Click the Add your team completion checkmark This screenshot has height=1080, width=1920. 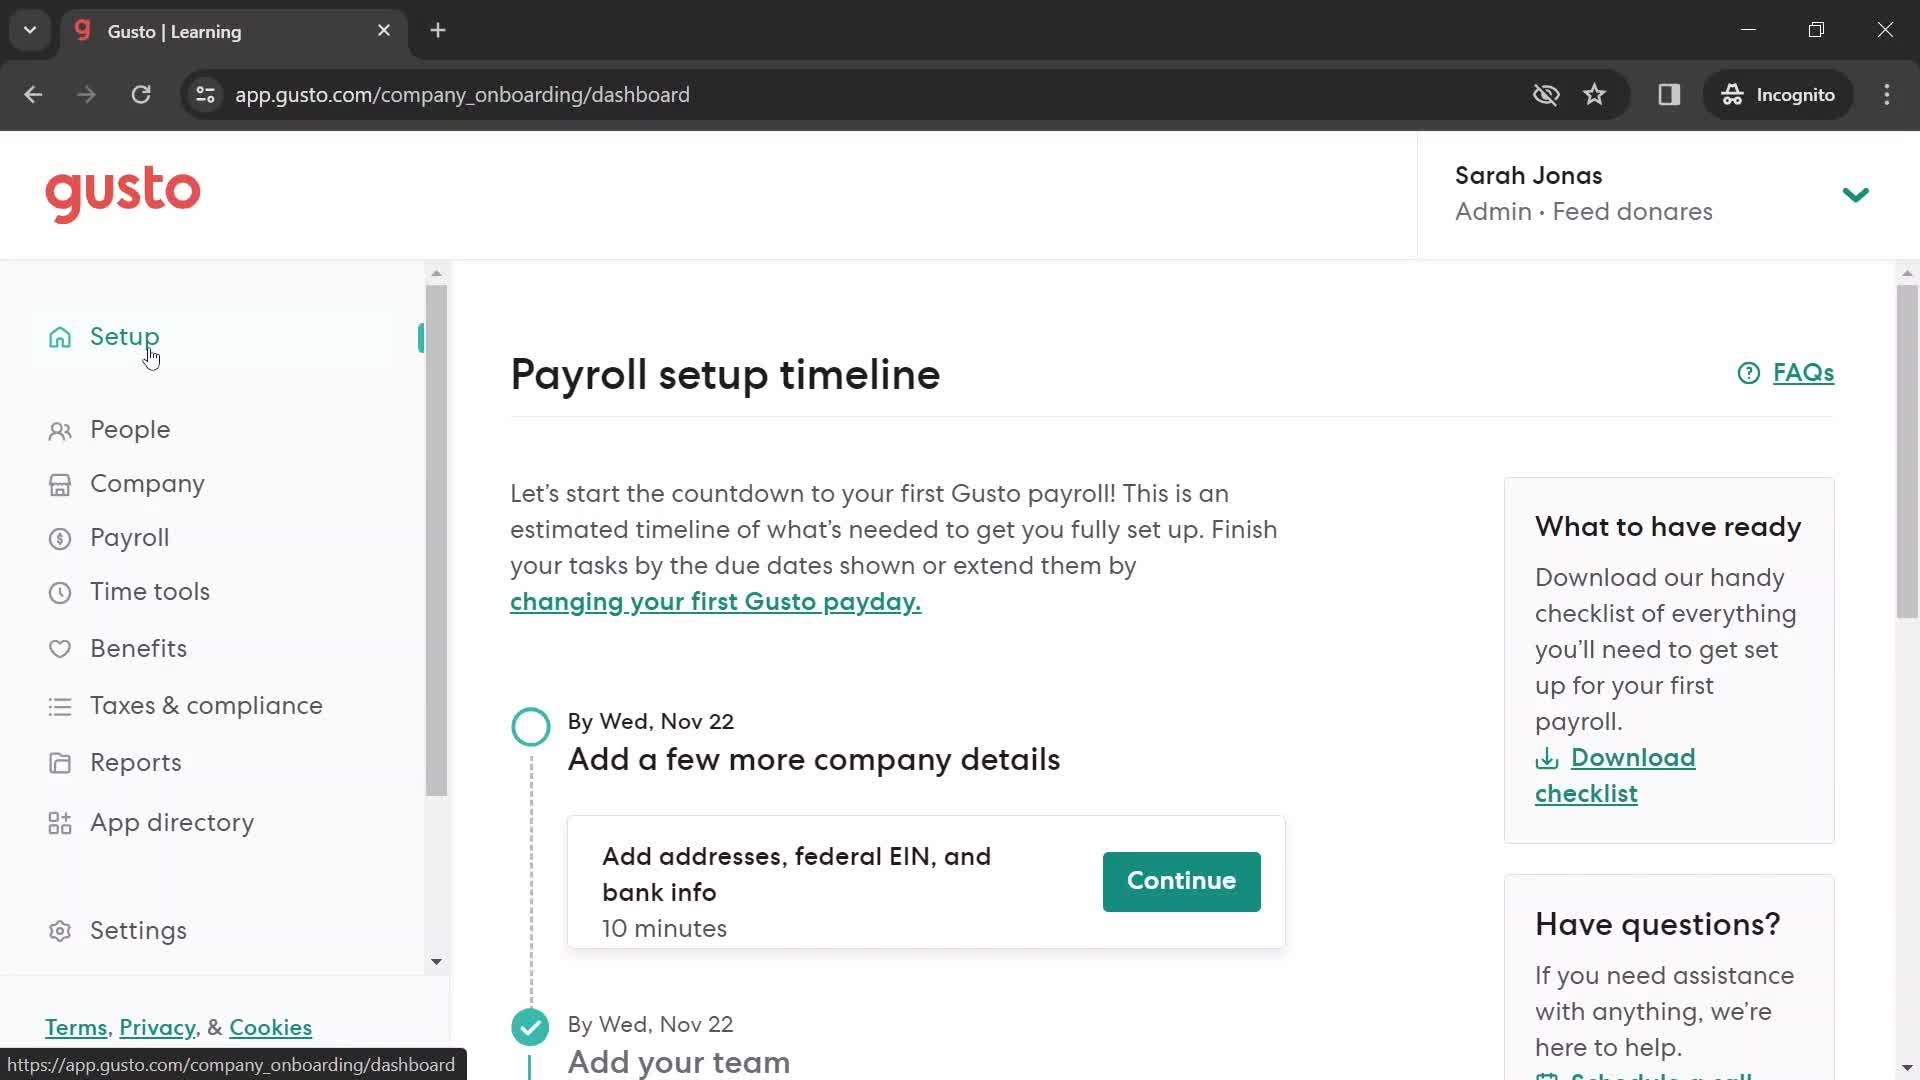[x=529, y=1027]
